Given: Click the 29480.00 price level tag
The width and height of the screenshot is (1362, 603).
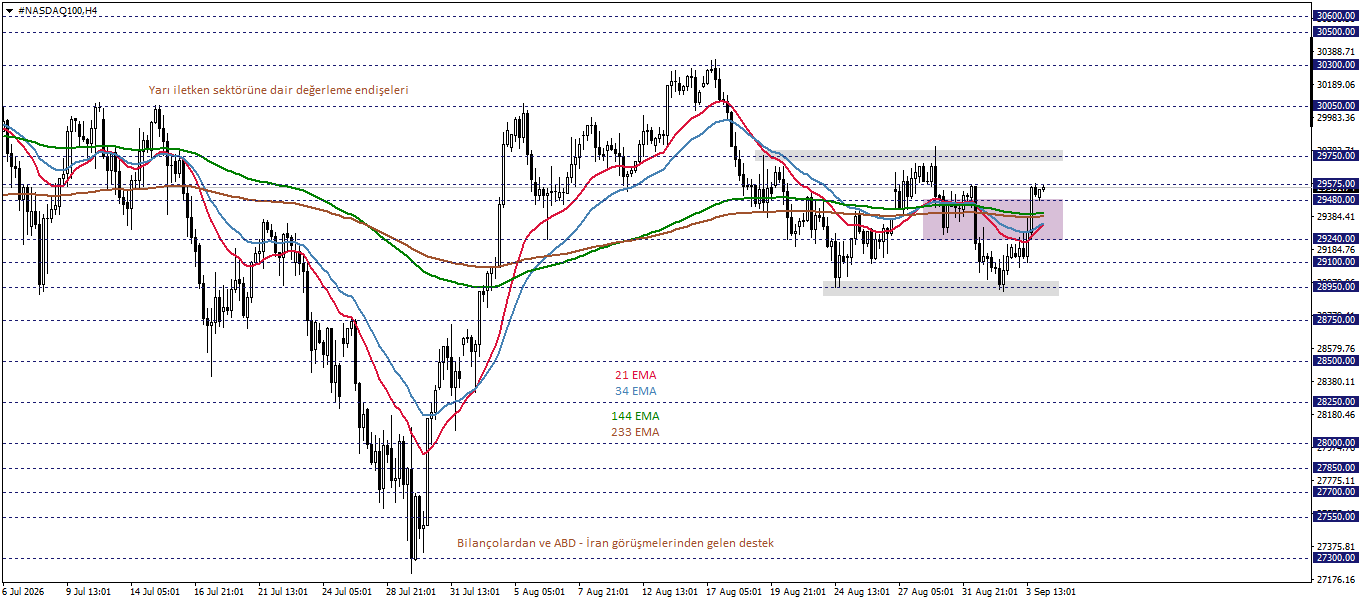Looking at the screenshot, I should [1337, 199].
